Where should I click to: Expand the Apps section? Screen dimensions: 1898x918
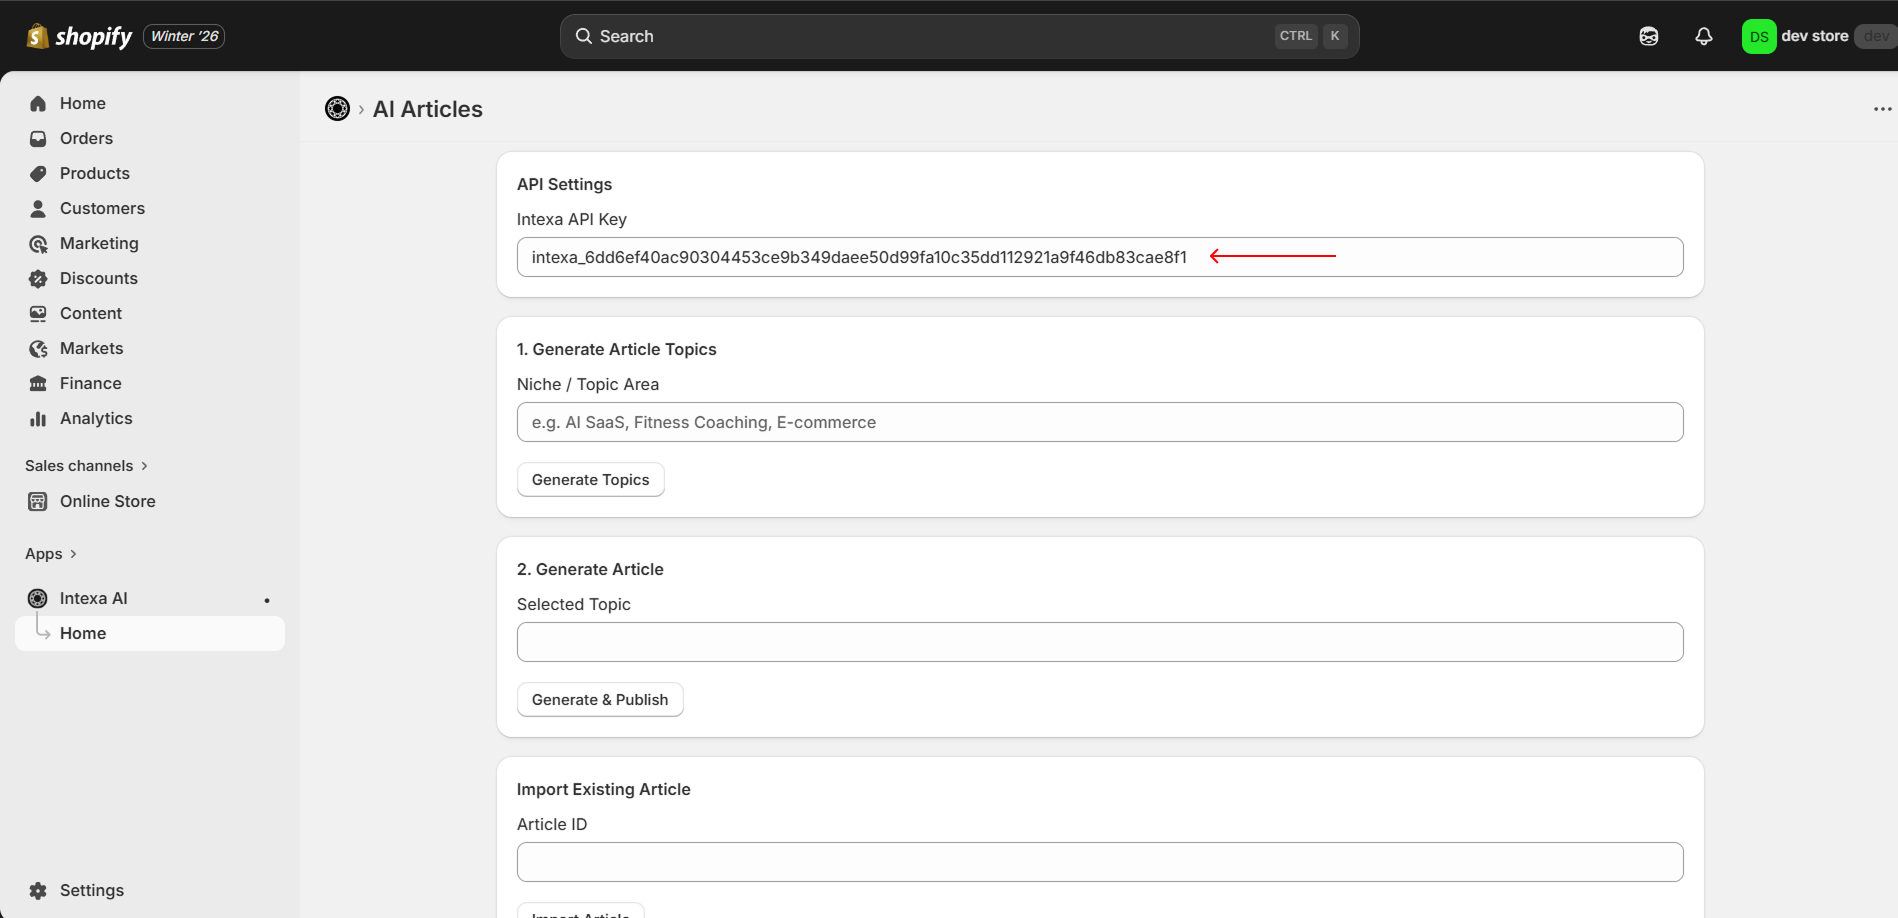tap(51, 554)
